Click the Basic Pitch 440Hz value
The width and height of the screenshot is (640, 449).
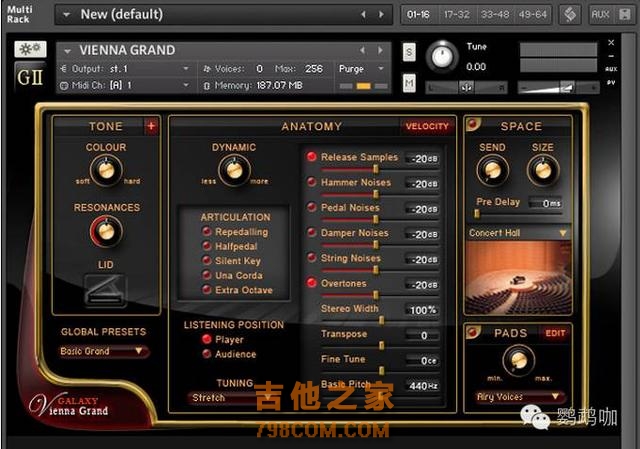(422, 386)
